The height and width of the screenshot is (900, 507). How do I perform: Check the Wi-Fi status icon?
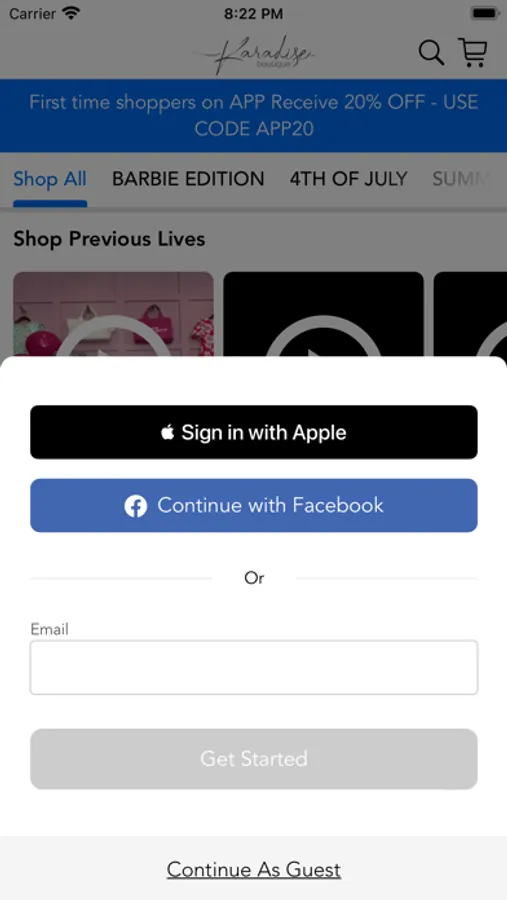[x=71, y=13]
